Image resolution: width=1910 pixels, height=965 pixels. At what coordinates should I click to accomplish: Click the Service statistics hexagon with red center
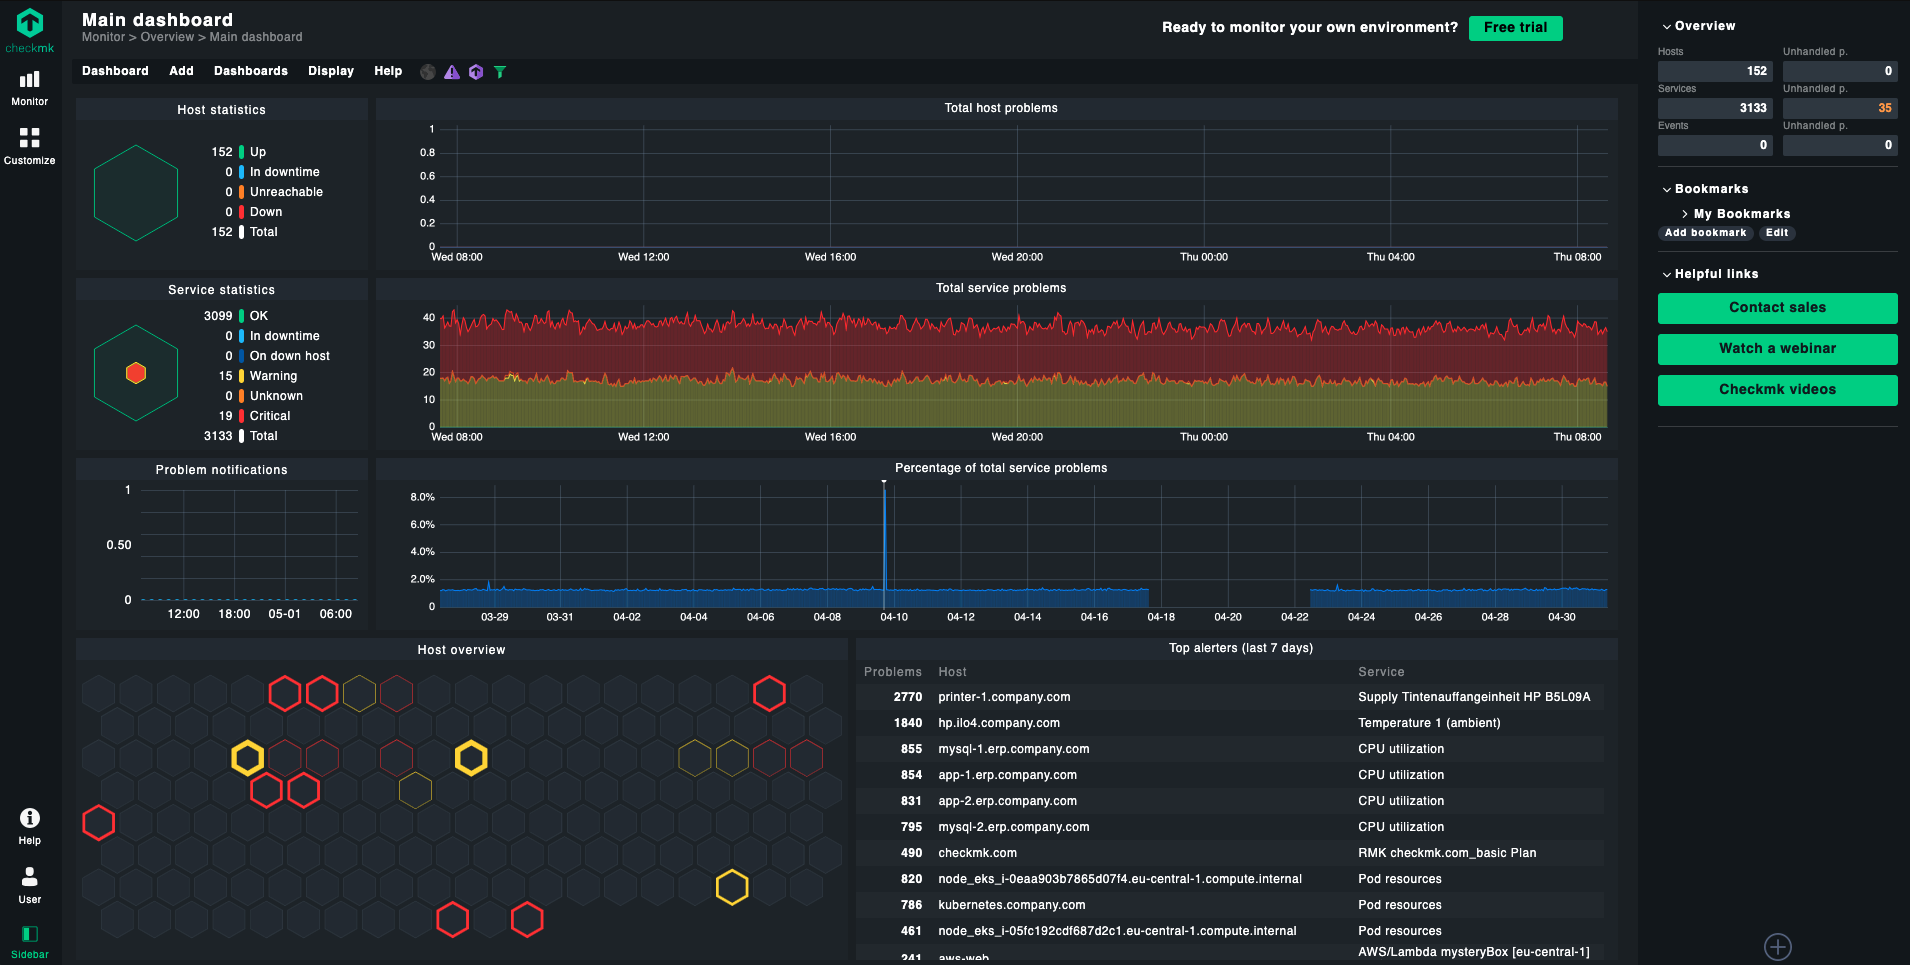click(x=136, y=373)
